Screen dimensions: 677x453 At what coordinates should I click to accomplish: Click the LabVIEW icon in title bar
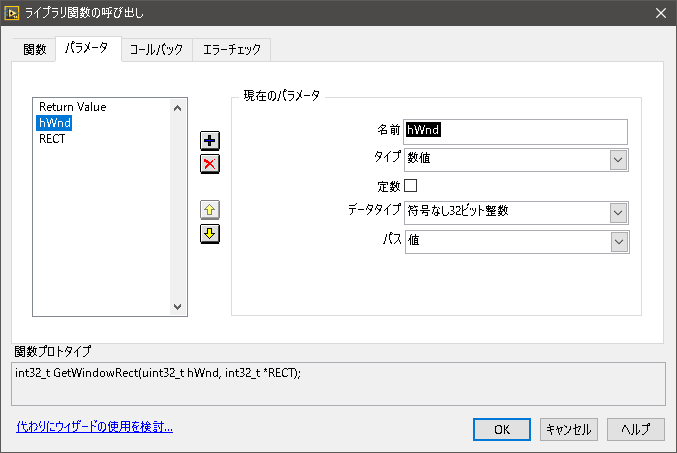[x=12, y=13]
